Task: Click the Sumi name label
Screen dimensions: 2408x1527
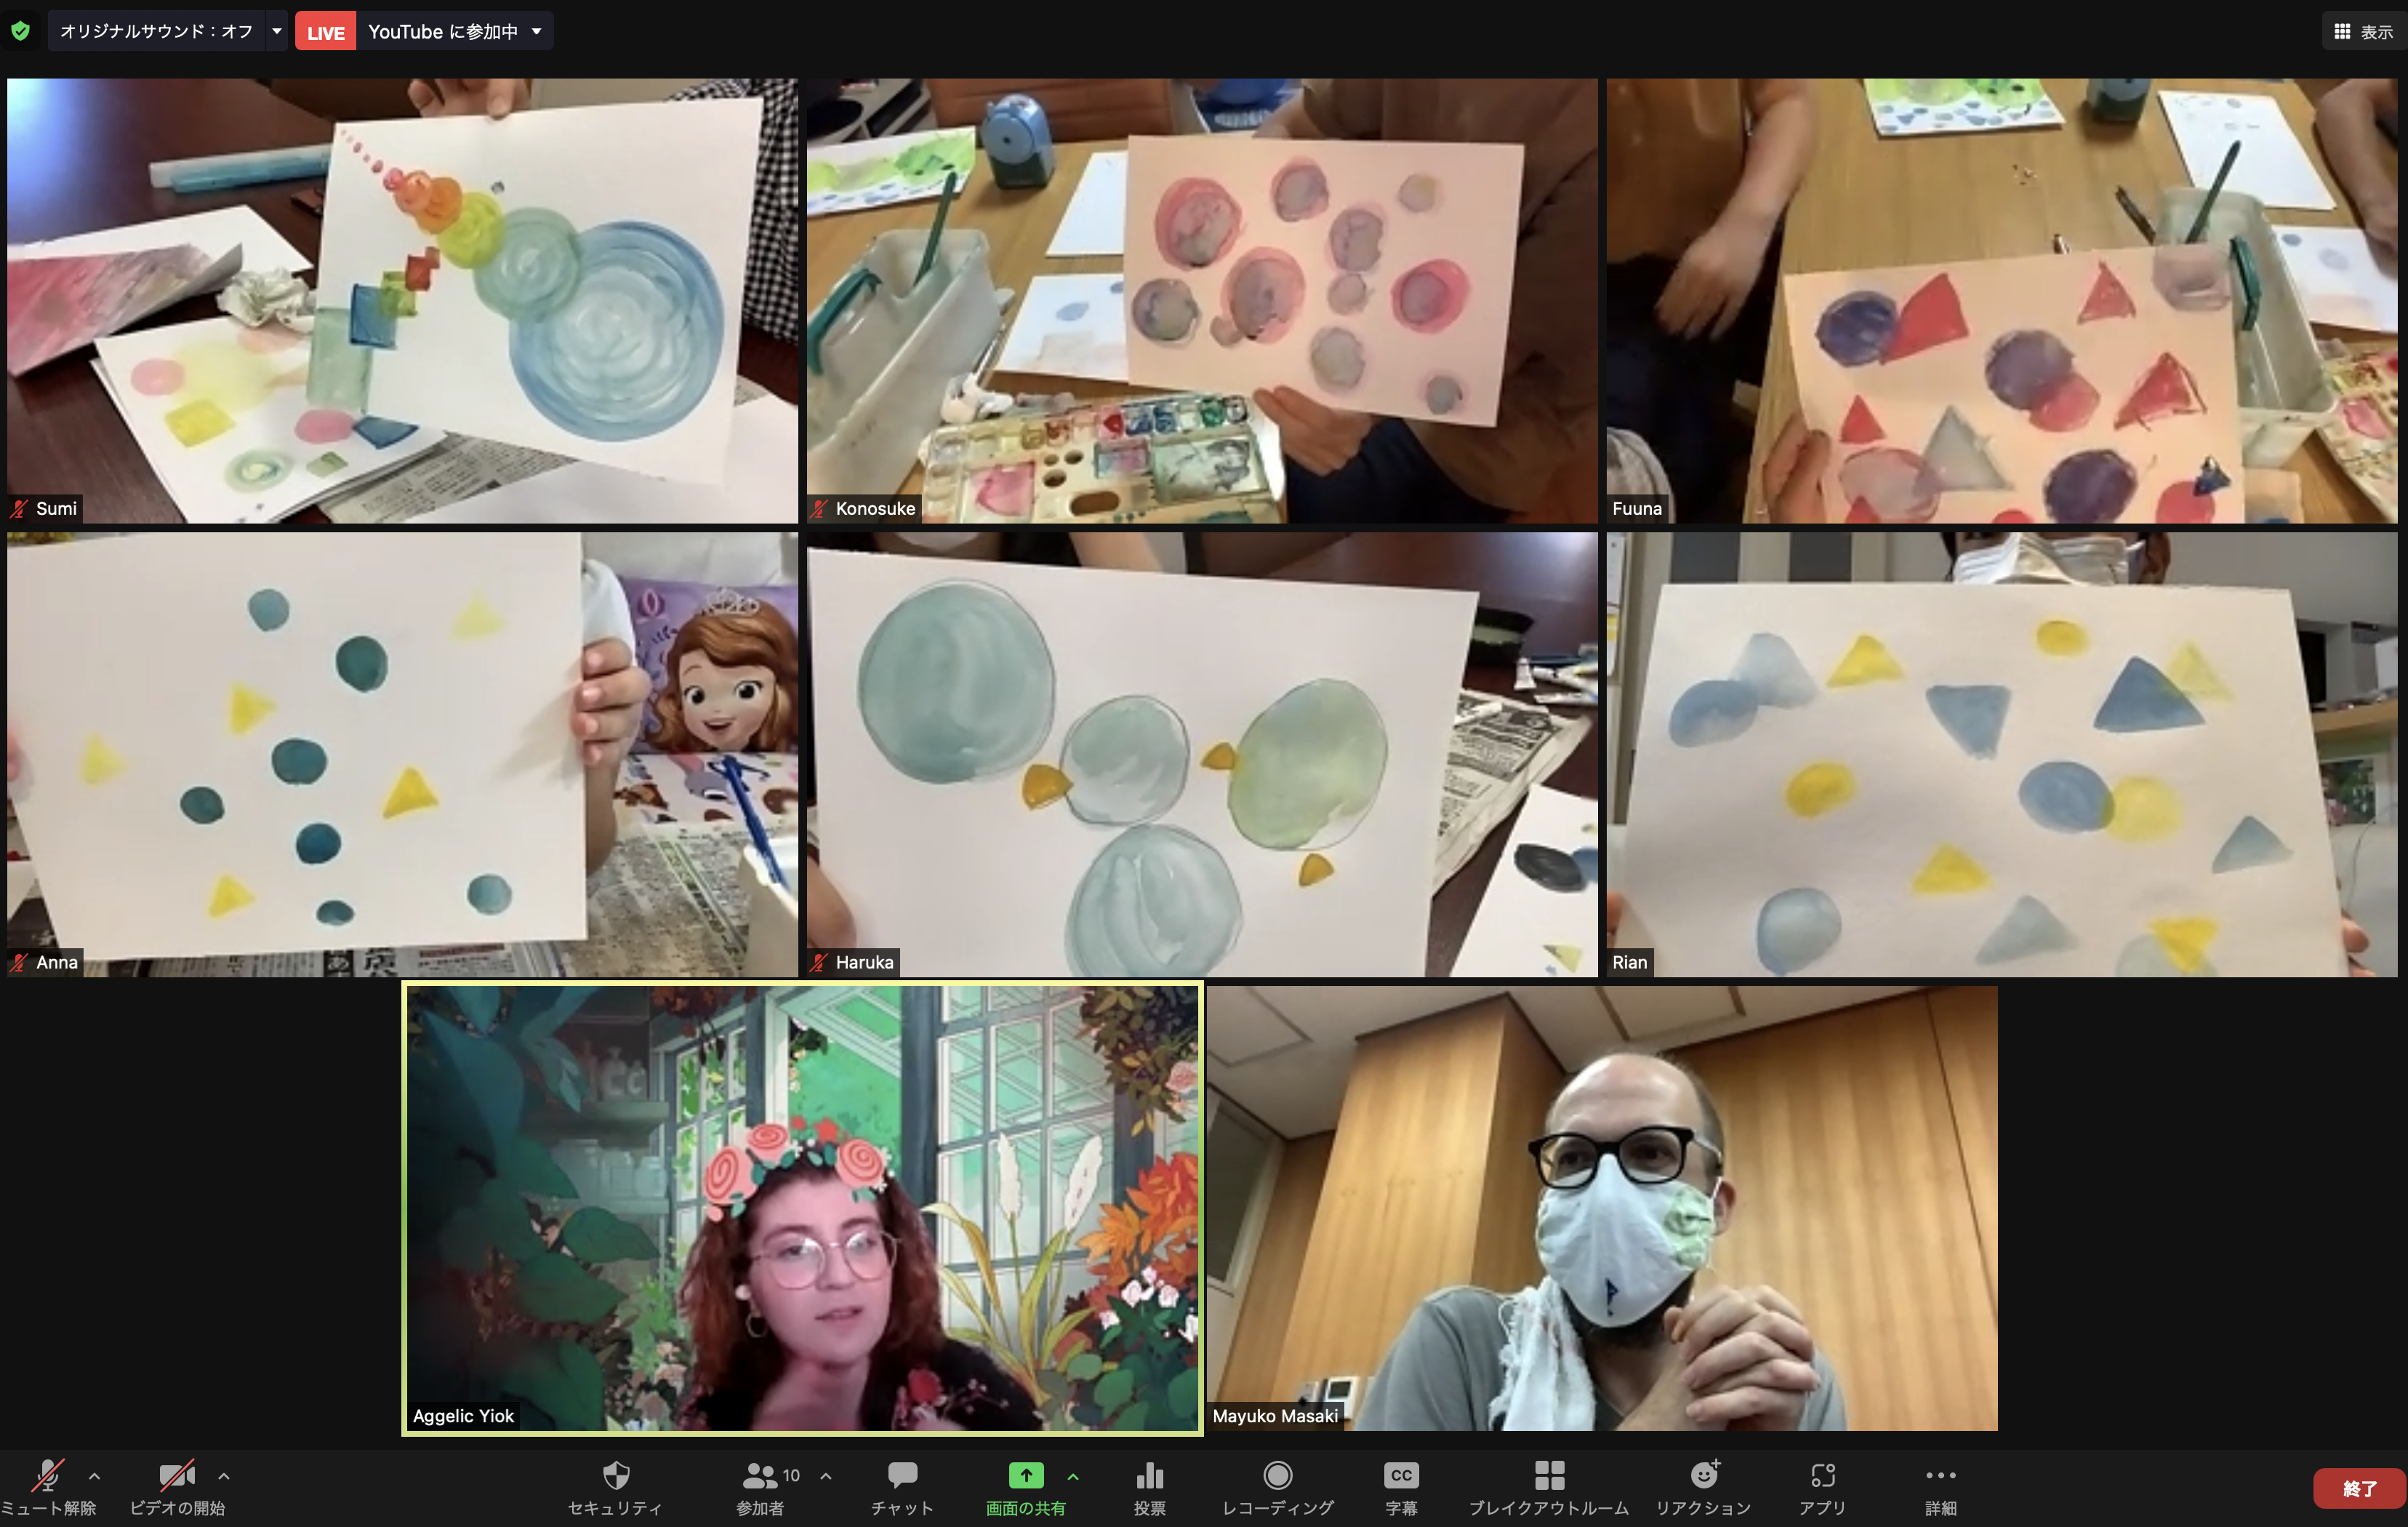Action: 56,508
